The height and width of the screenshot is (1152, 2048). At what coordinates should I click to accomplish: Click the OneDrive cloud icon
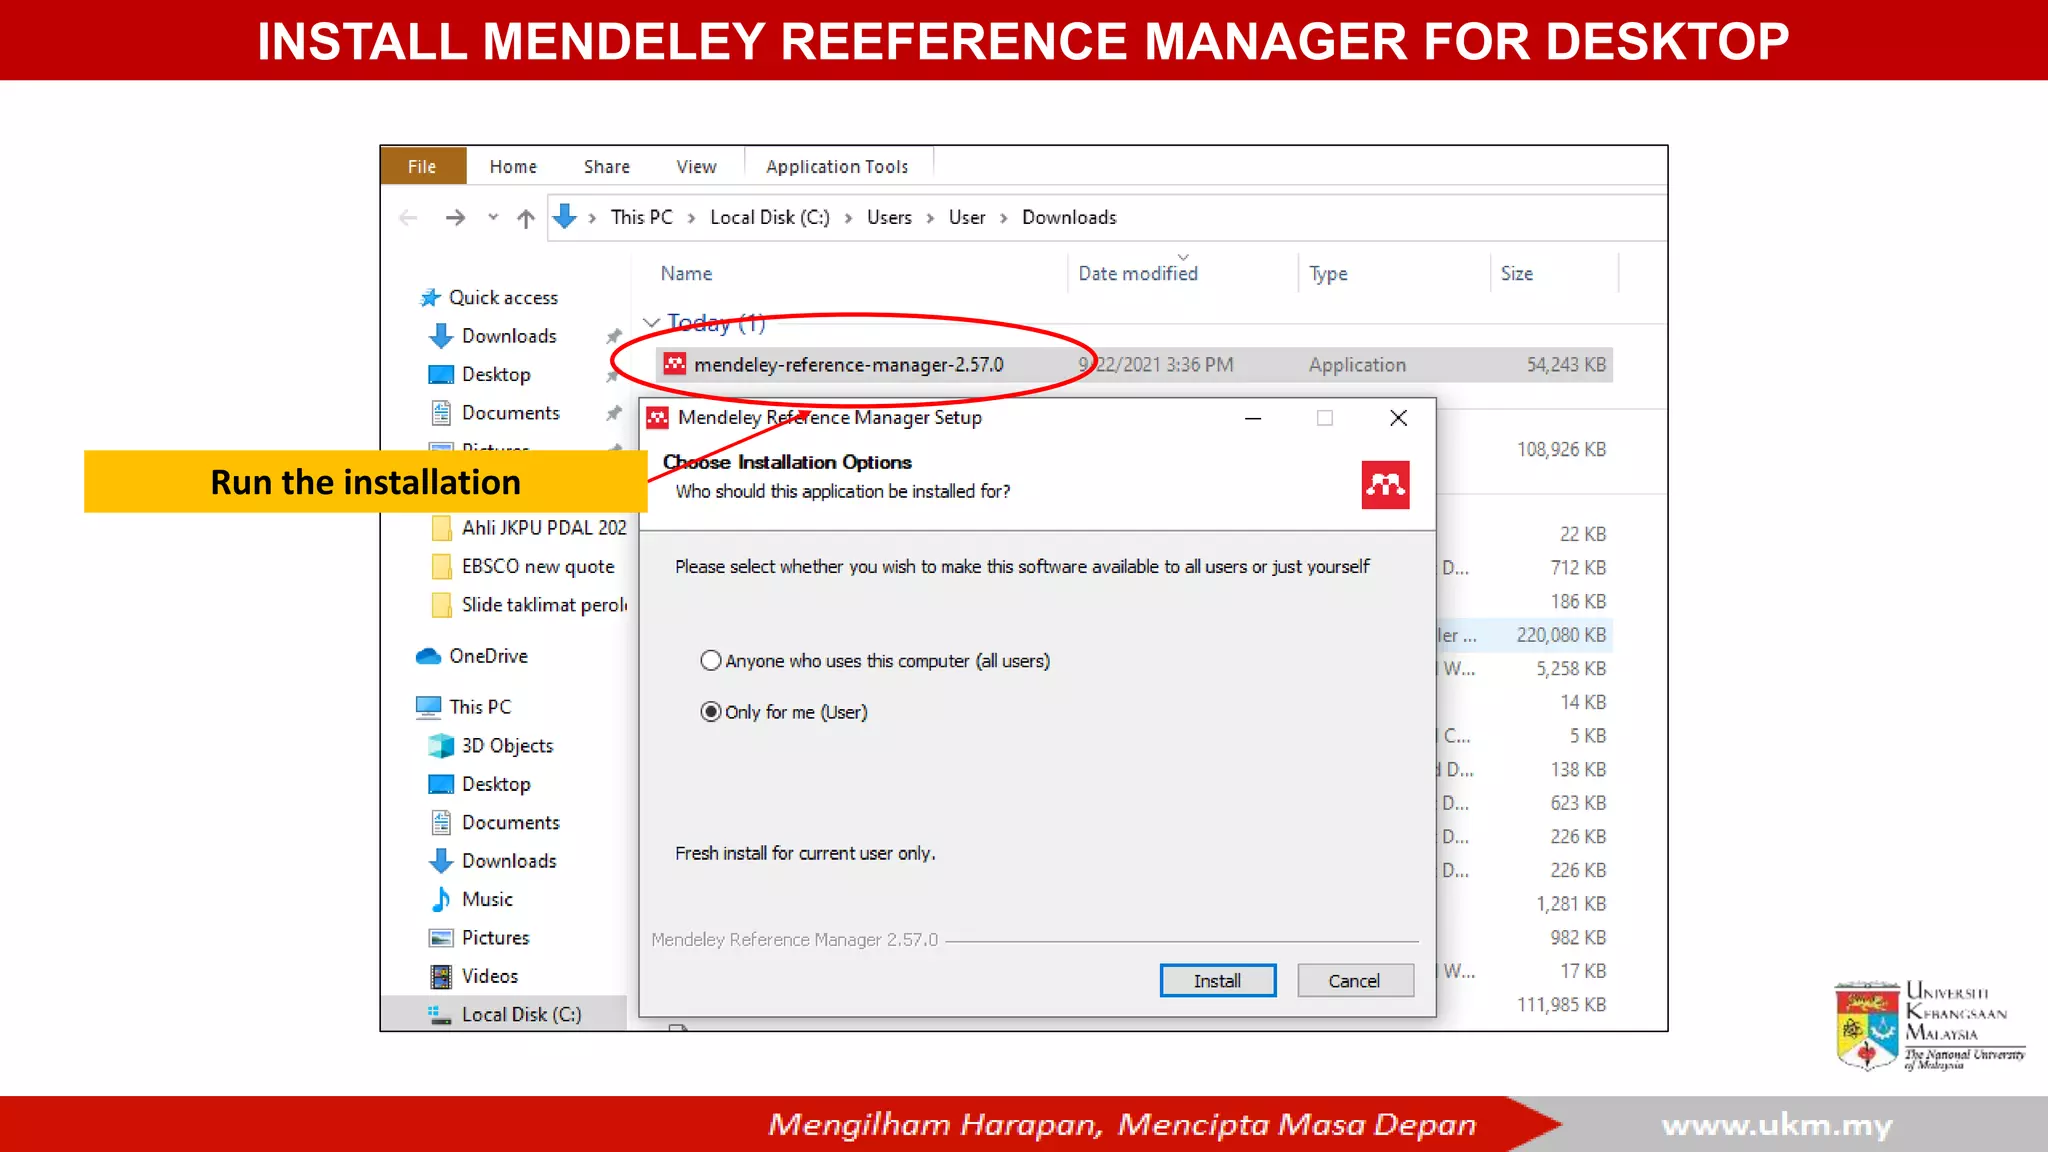pyautogui.click(x=429, y=656)
